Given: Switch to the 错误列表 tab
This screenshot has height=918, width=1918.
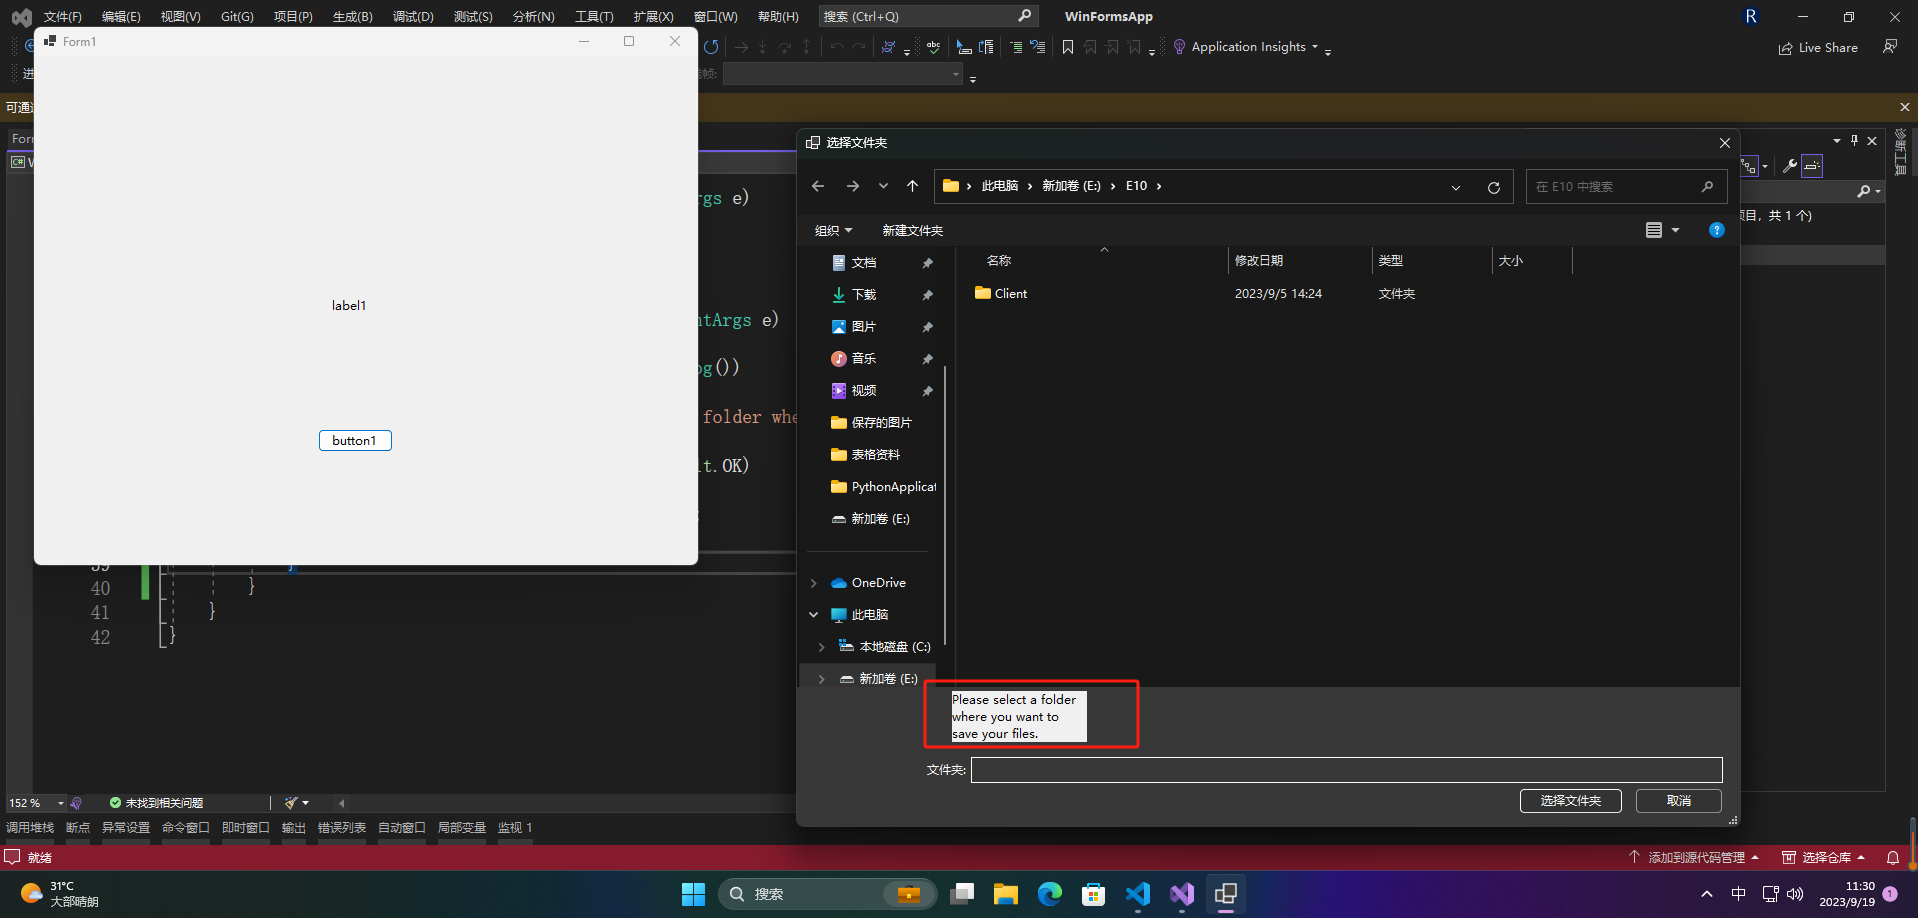Looking at the screenshot, I should 342,828.
